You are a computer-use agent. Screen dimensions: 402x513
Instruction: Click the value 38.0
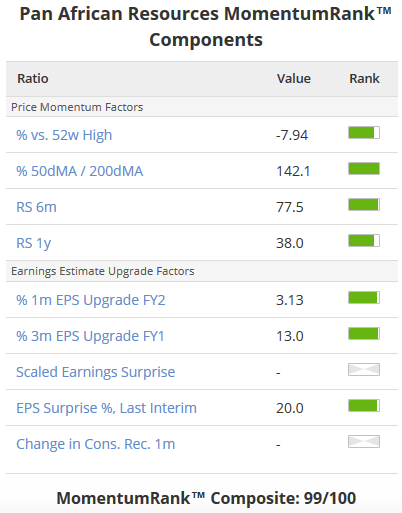[290, 243]
